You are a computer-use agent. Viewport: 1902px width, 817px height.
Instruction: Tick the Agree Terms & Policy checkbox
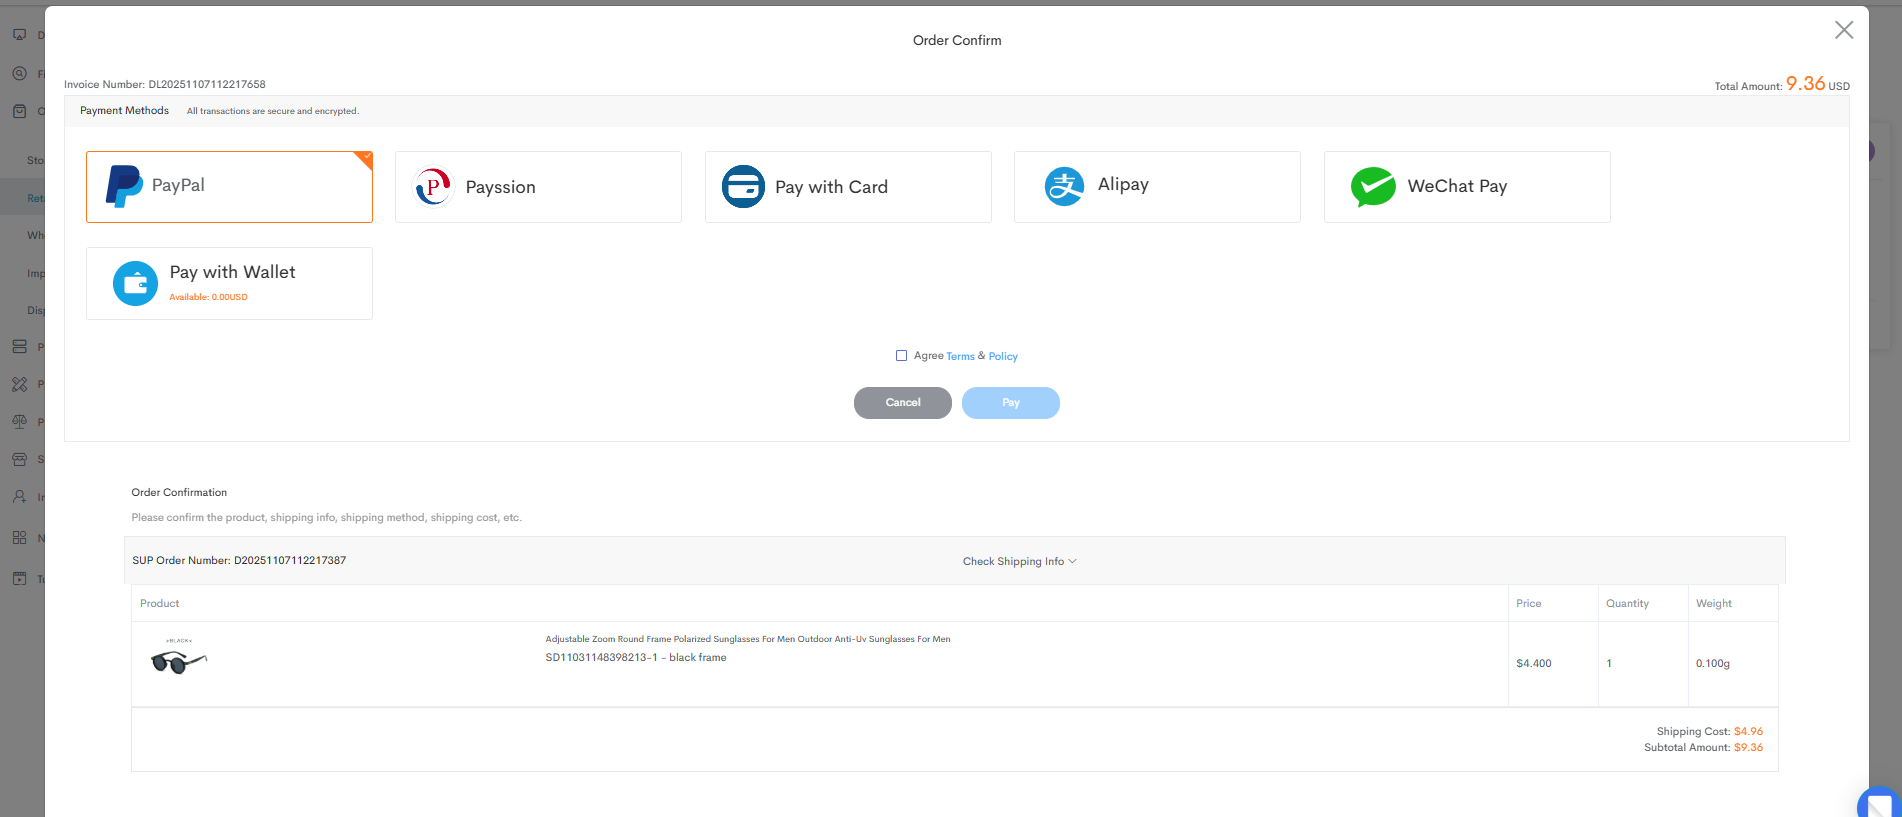click(x=901, y=356)
